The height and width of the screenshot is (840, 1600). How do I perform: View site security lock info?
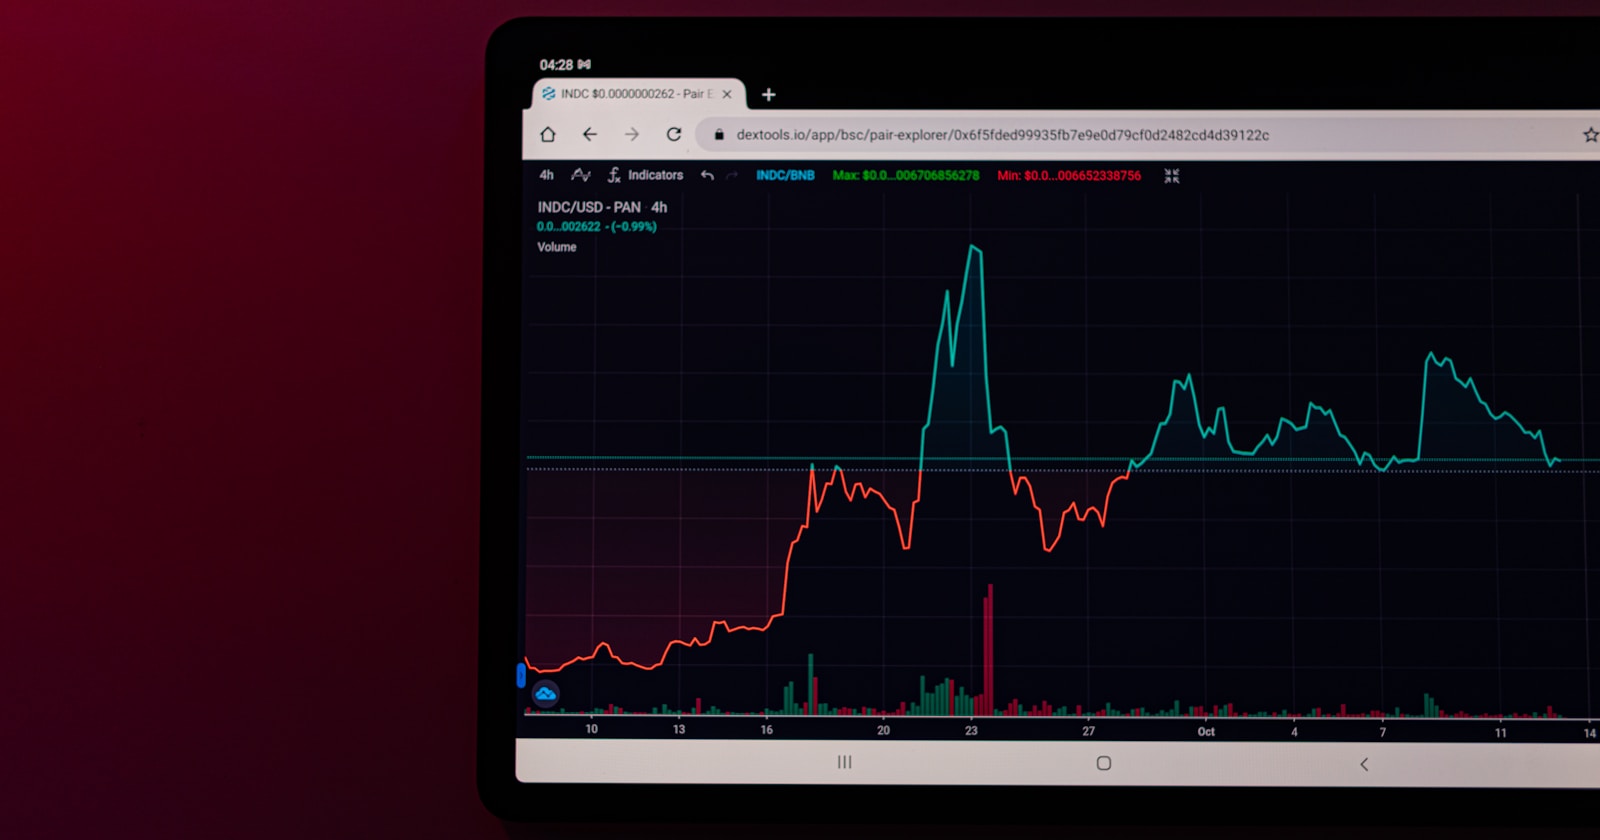coord(719,135)
